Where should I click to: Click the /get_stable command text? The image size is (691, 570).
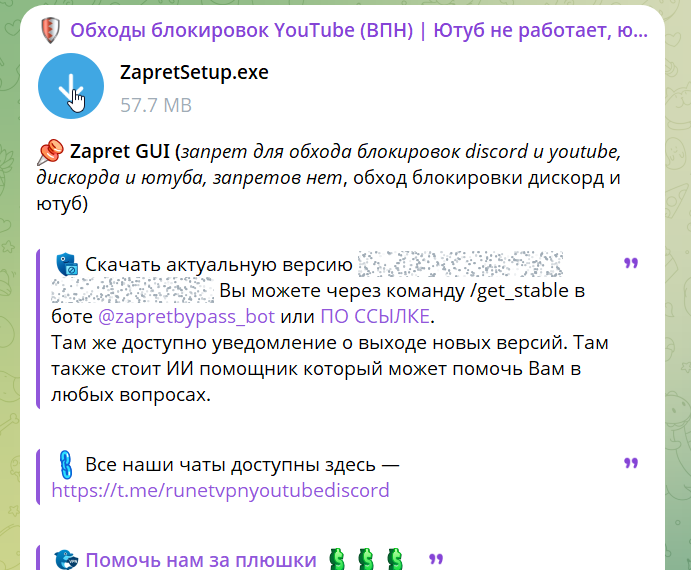(x=519, y=291)
